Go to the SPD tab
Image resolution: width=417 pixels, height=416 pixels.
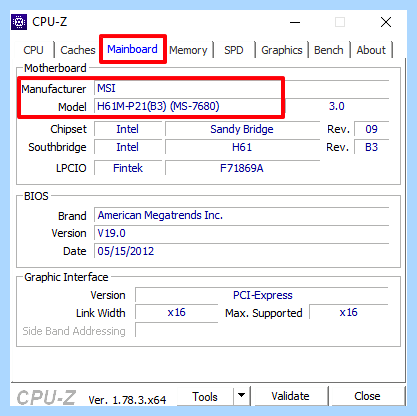coord(234,50)
